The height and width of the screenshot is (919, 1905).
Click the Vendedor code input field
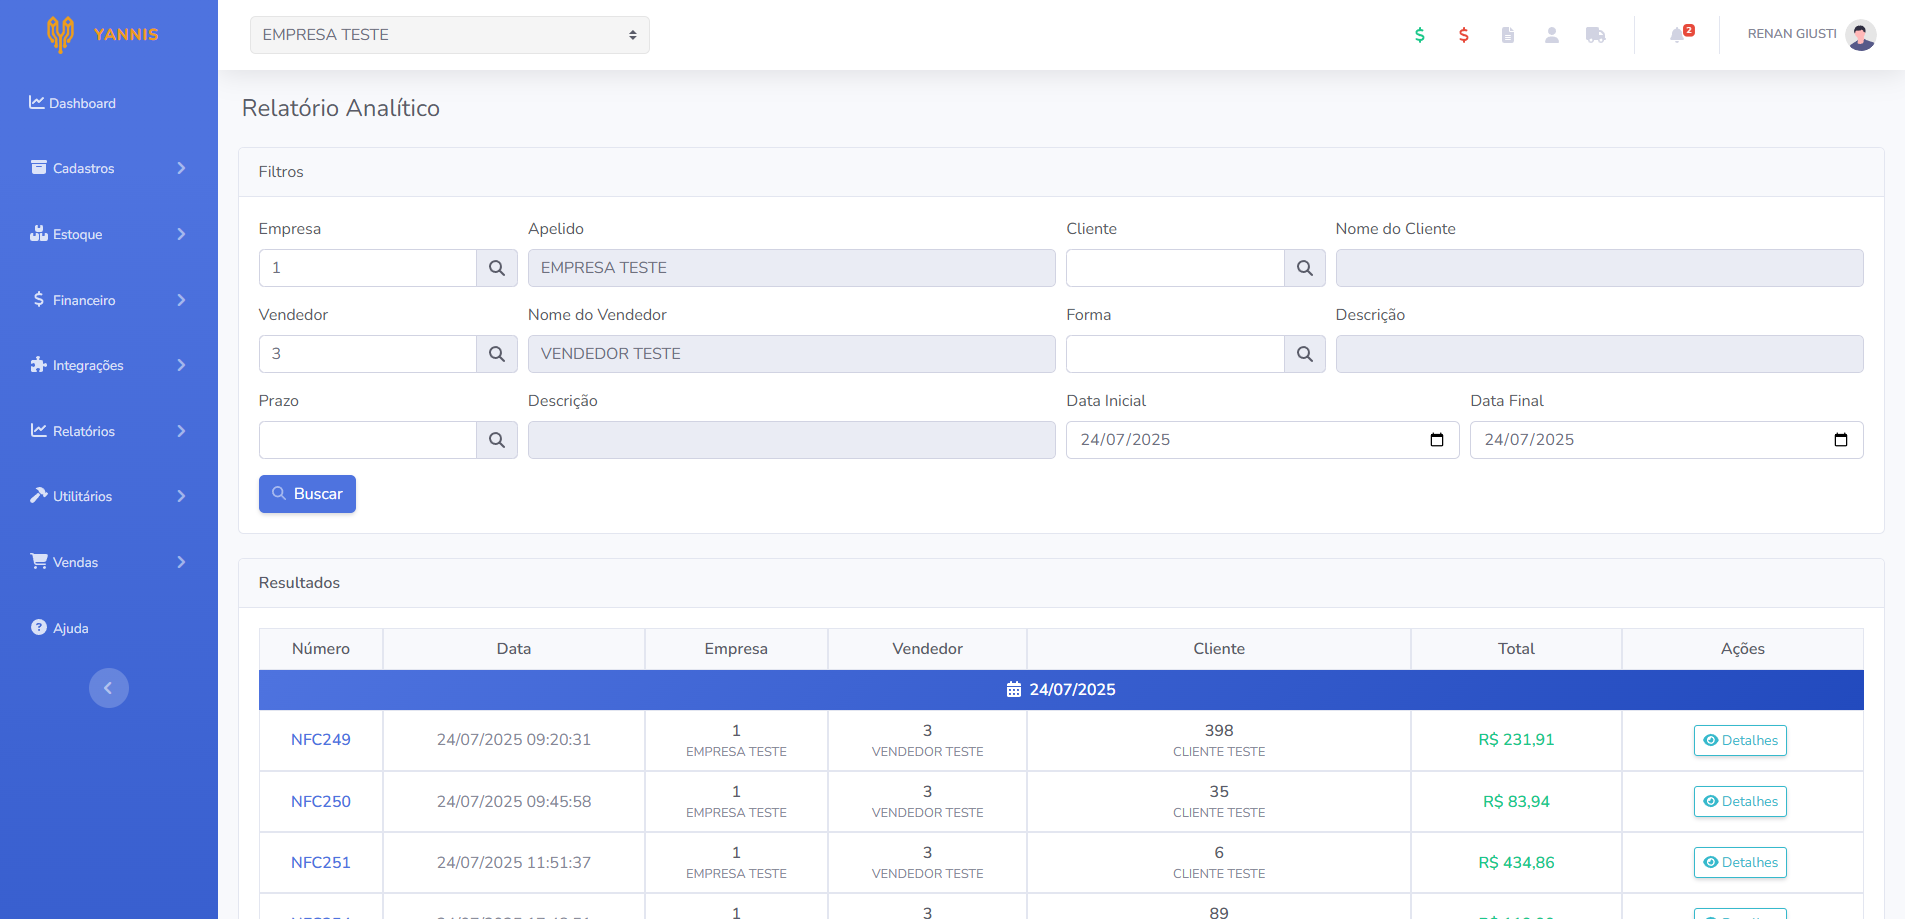[x=367, y=354]
